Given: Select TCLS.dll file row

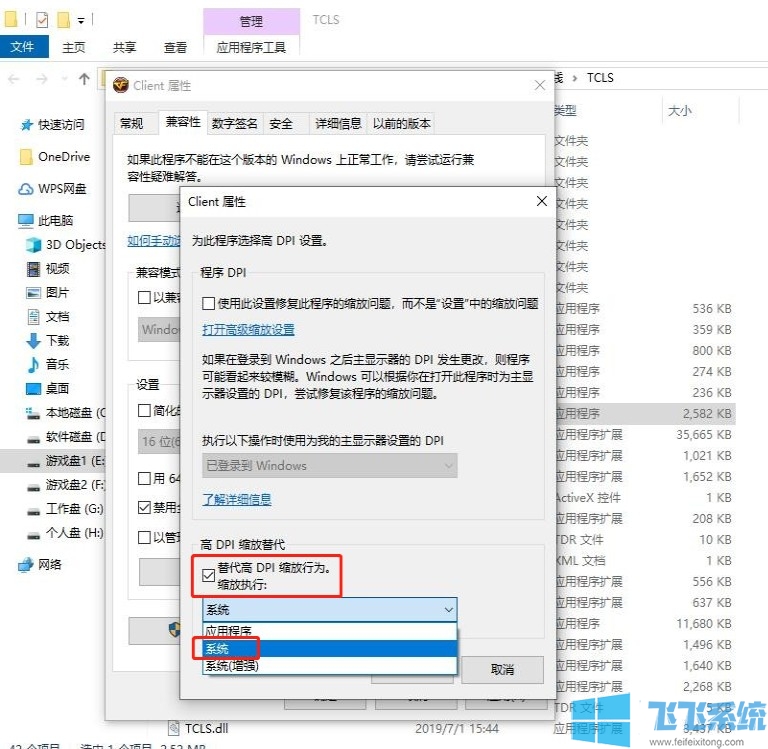Looking at the screenshot, I should coord(206,728).
